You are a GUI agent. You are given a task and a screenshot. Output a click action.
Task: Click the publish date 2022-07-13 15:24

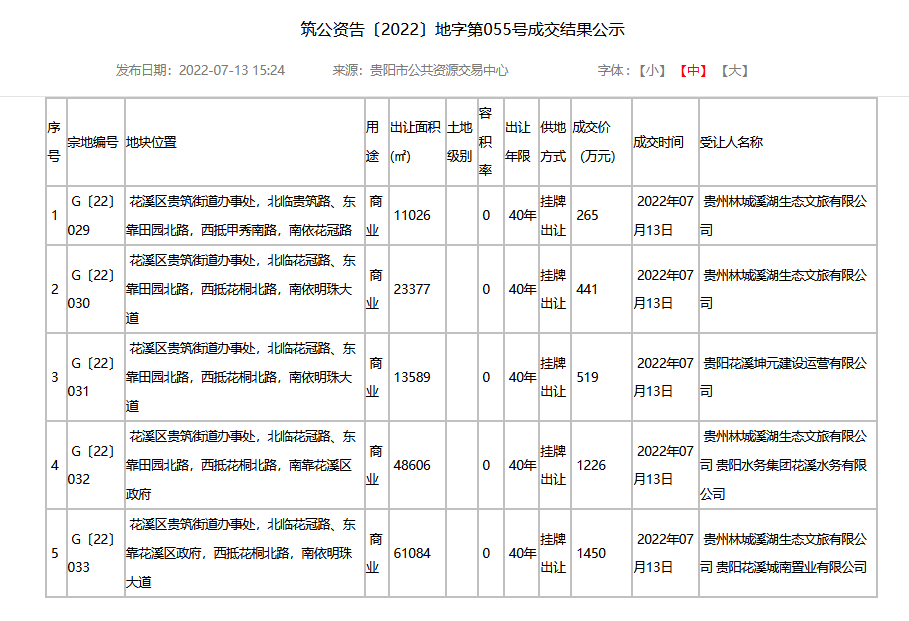(x=232, y=70)
